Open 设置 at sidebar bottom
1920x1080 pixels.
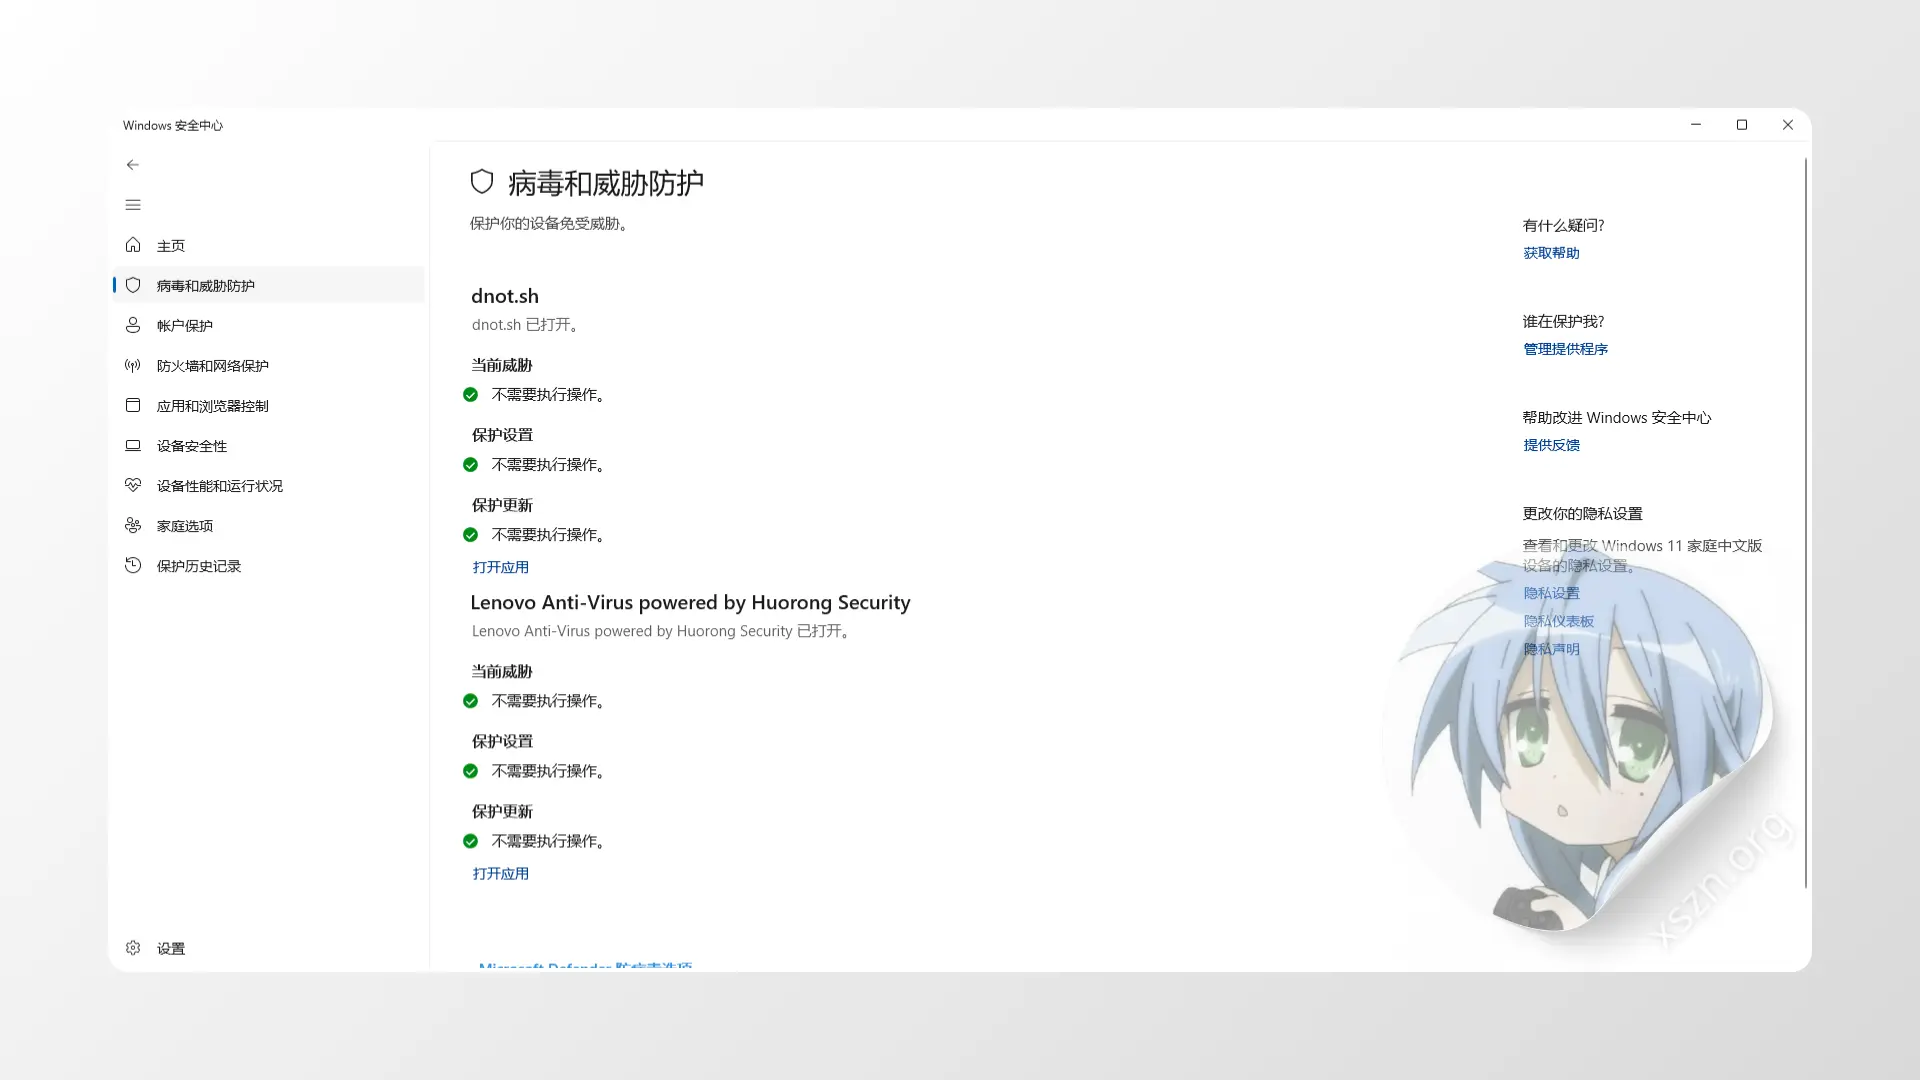269,948
